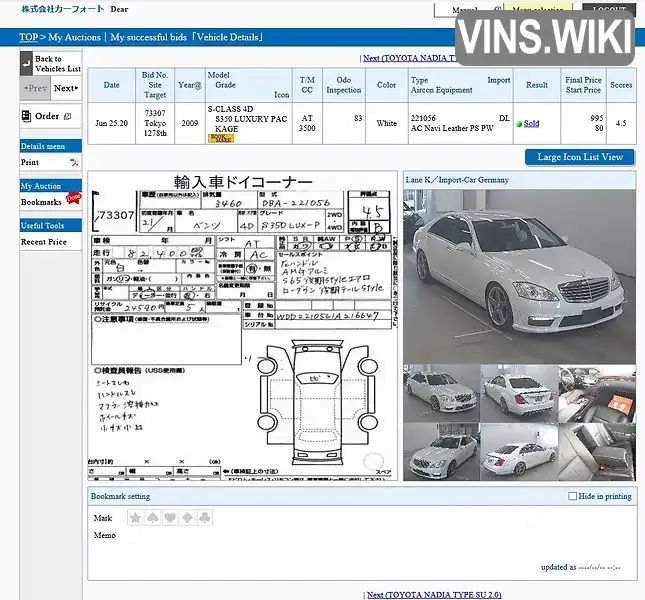Click the Print PDF icon

(74, 162)
